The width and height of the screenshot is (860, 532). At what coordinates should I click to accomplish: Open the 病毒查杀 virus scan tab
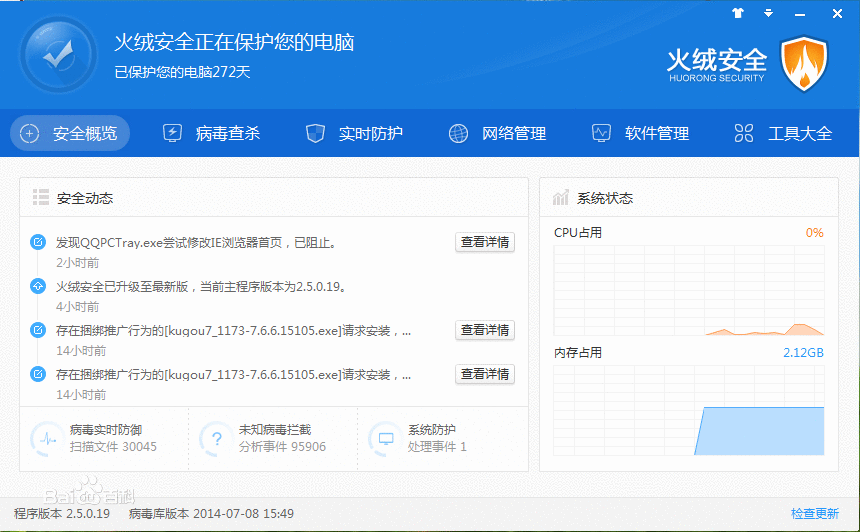click(212, 133)
